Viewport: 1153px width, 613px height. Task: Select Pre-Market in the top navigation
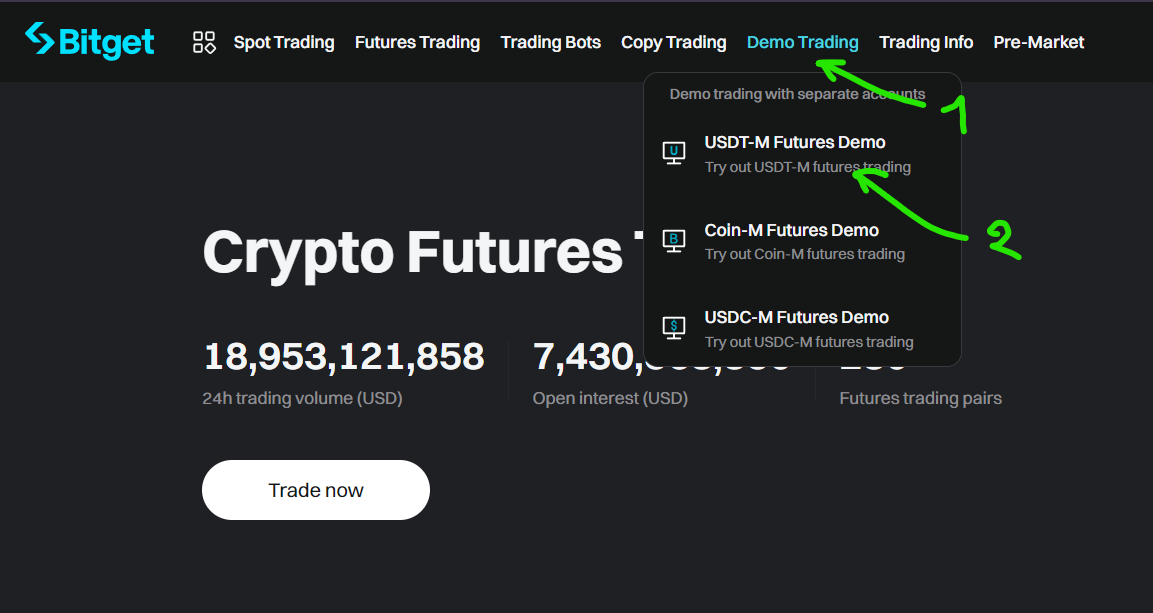pyautogui.click(x=1038, y=41)
